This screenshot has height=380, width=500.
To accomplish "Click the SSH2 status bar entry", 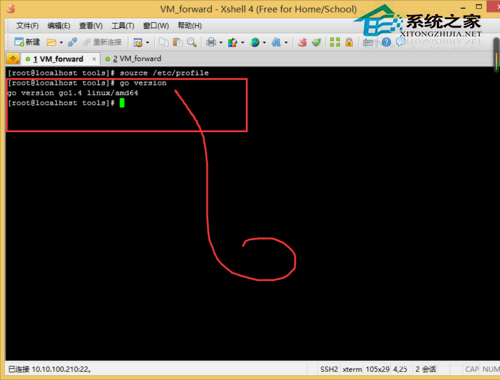I will tap(329, 369).
